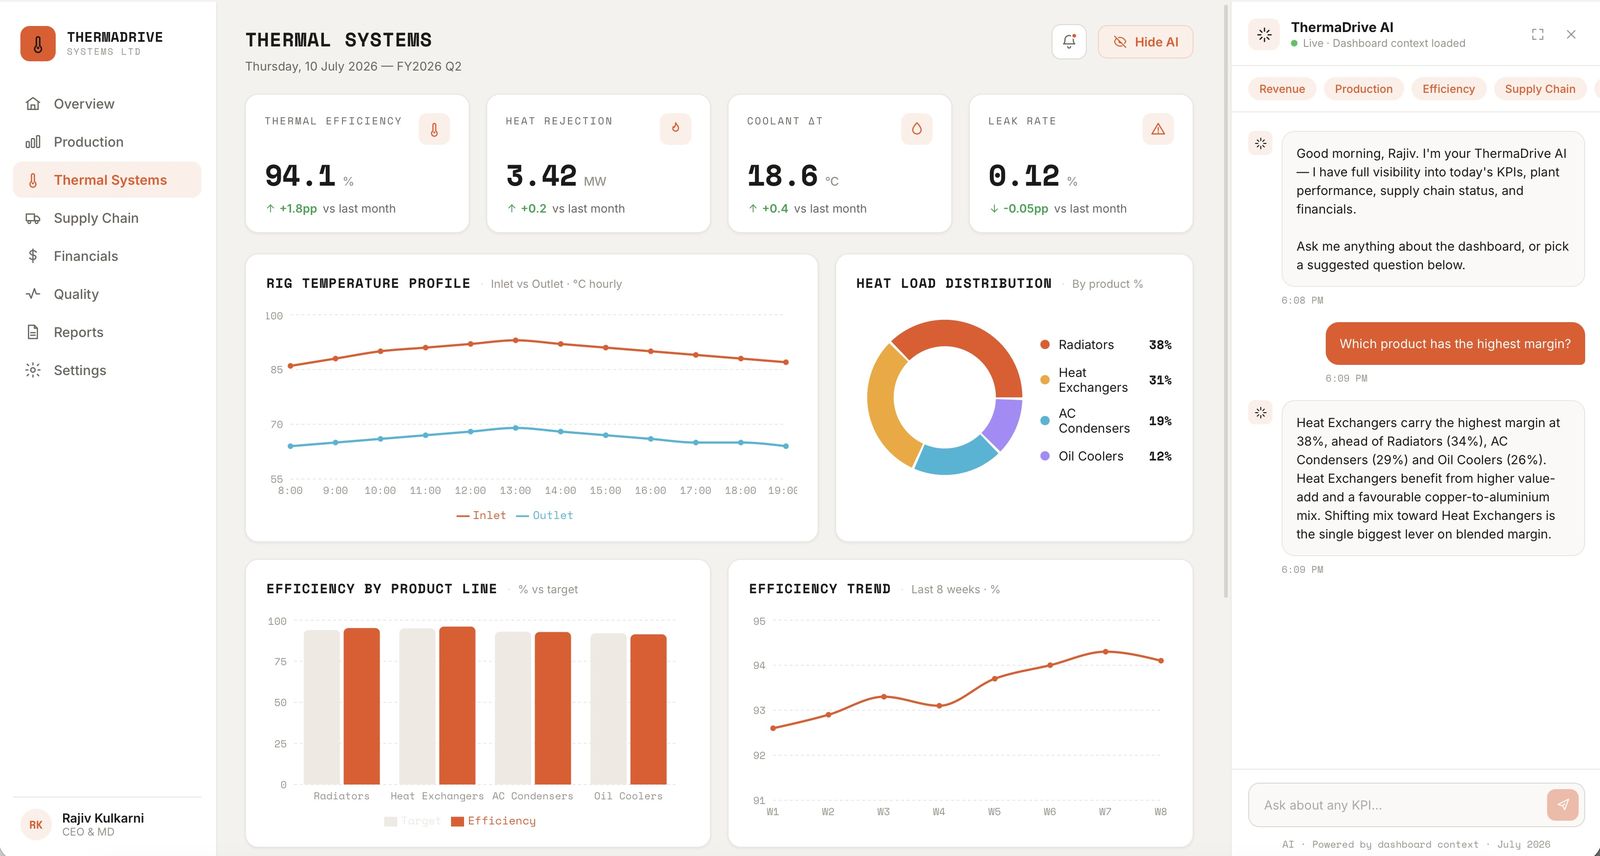Click the 'Which product has the highest margin?' message

coord(1455,344)
